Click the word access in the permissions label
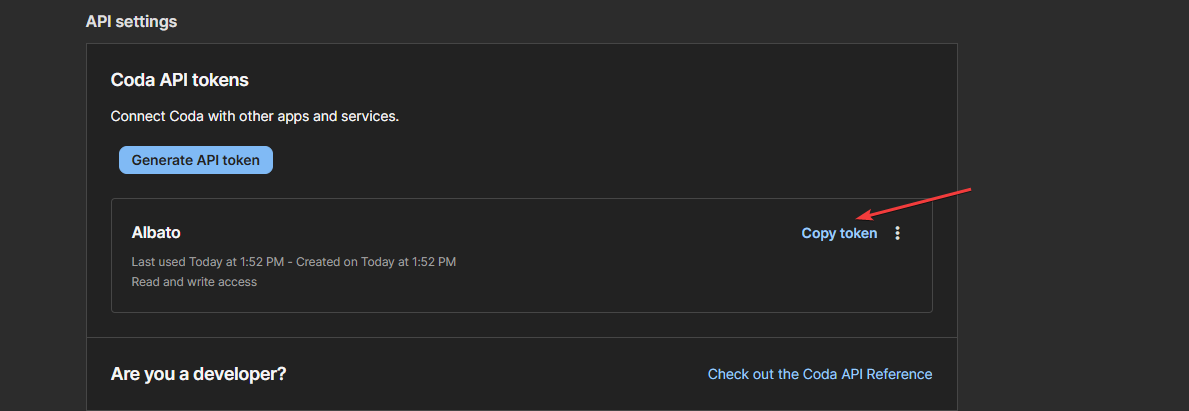 (237, 282)
